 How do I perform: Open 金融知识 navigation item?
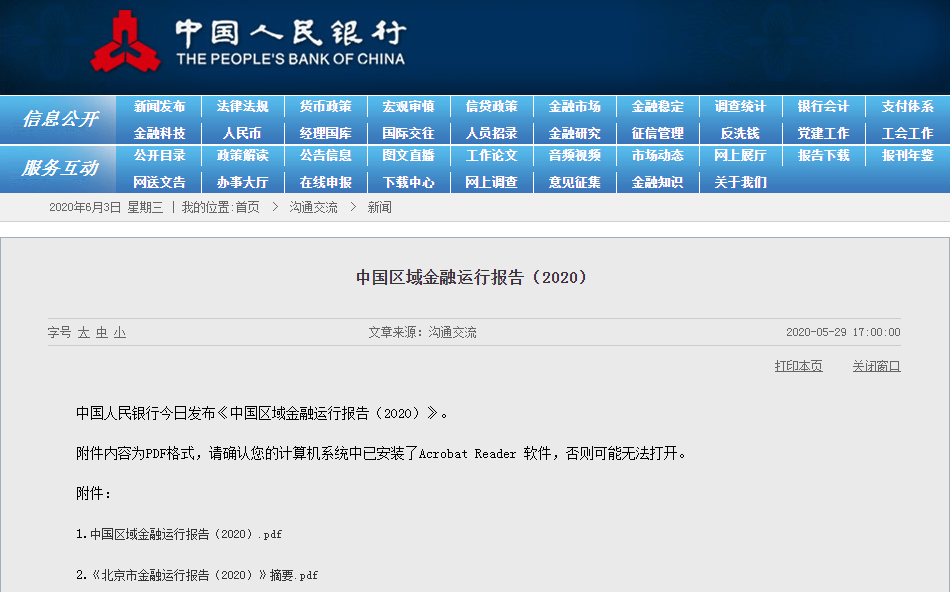point(657,182)
